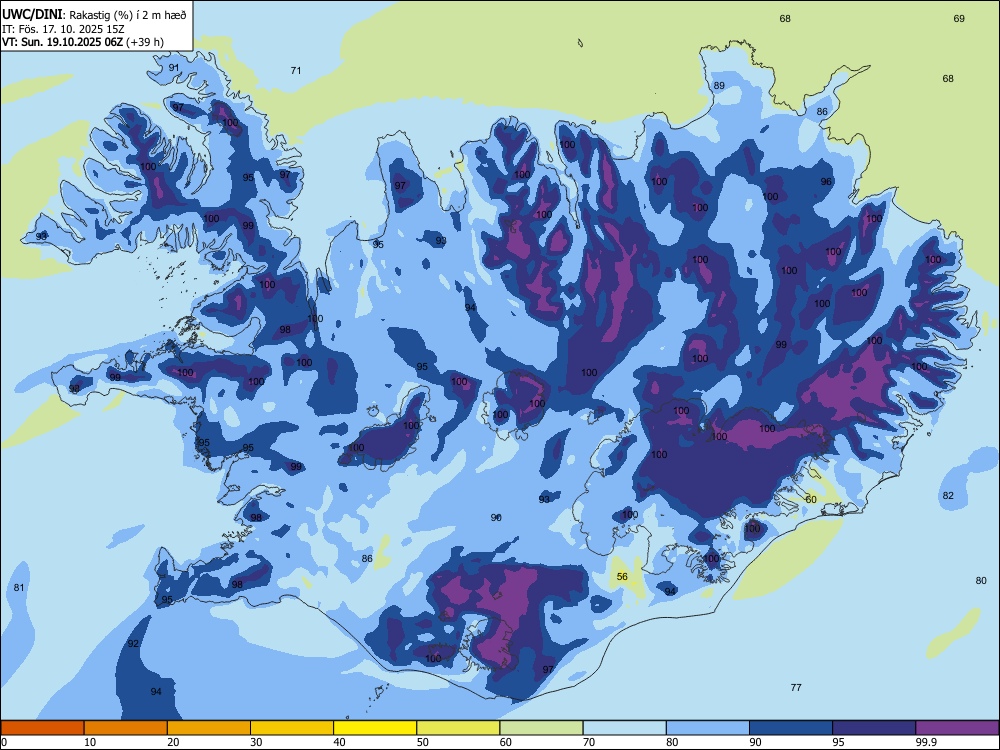Click the 'UWC/DINI' title text
This screenshot has width=1000, height=750.
click(33, 15)
